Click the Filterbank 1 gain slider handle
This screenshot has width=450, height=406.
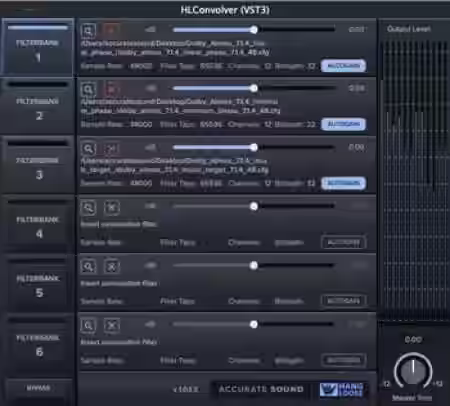(x=254, y=30)
